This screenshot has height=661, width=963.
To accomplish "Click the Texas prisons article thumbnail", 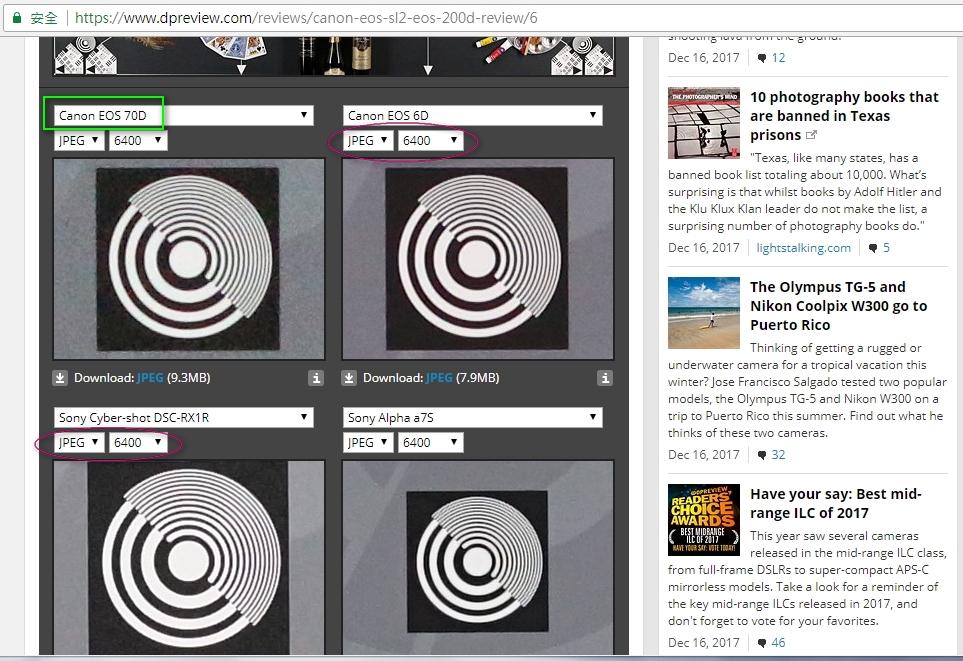I will point(704,123).
